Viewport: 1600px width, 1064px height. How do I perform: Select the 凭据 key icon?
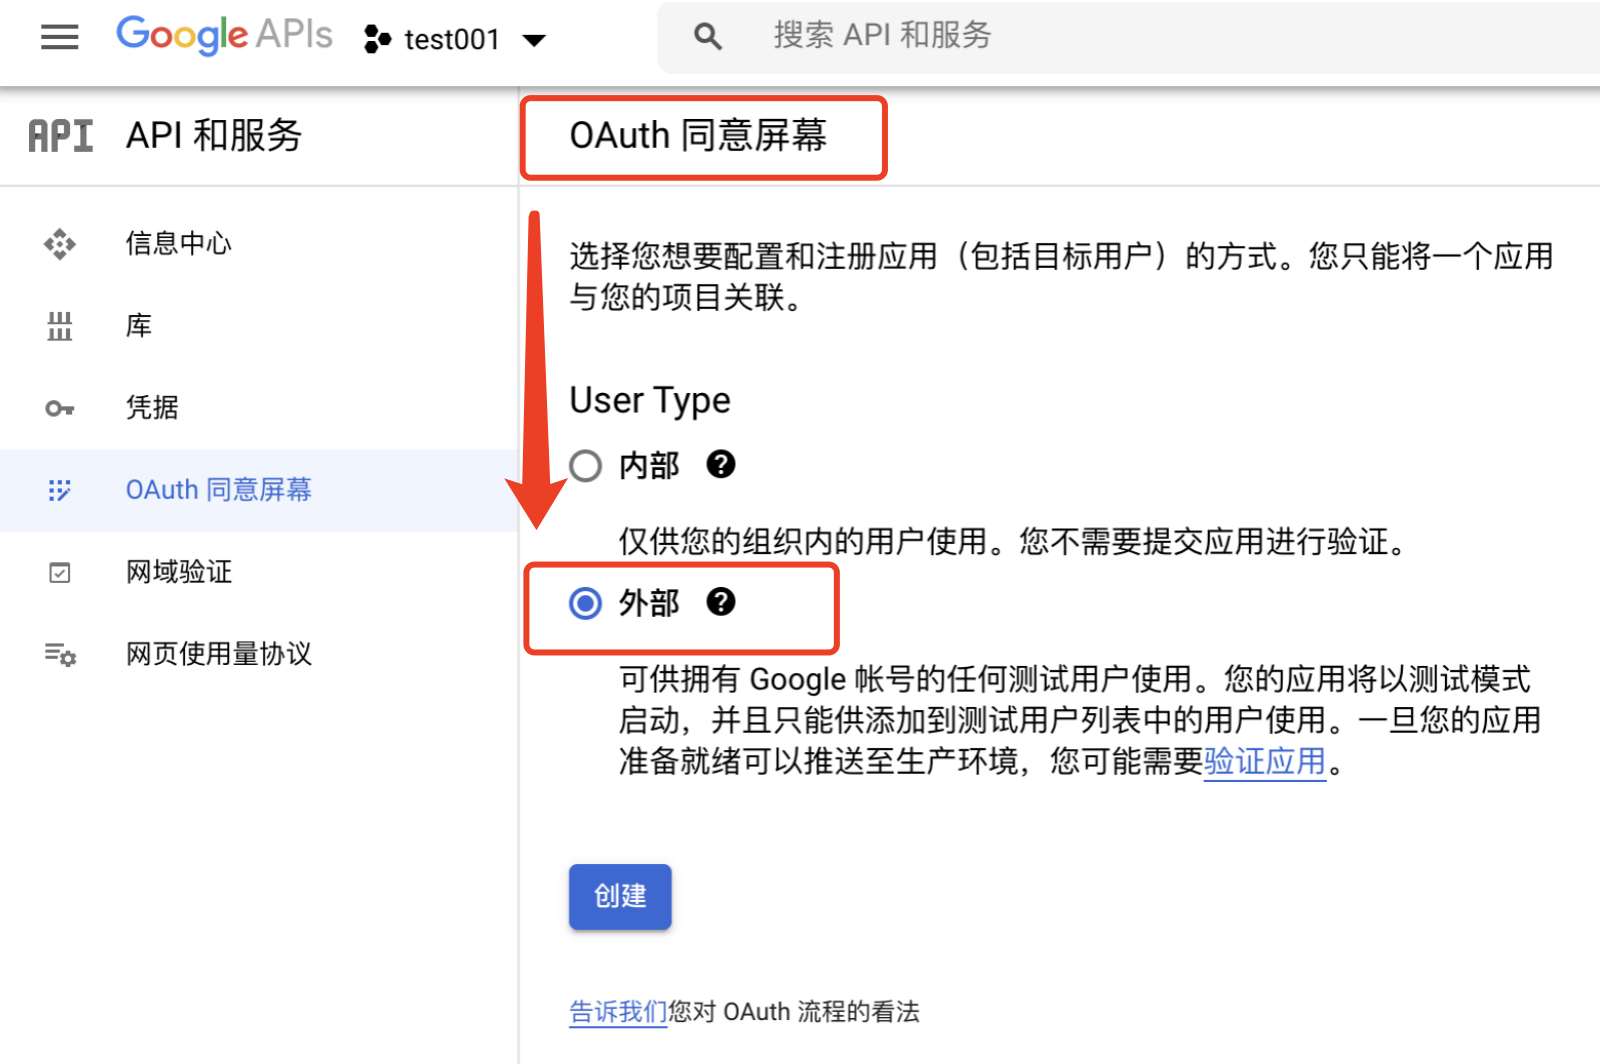[x=59, y=407]
